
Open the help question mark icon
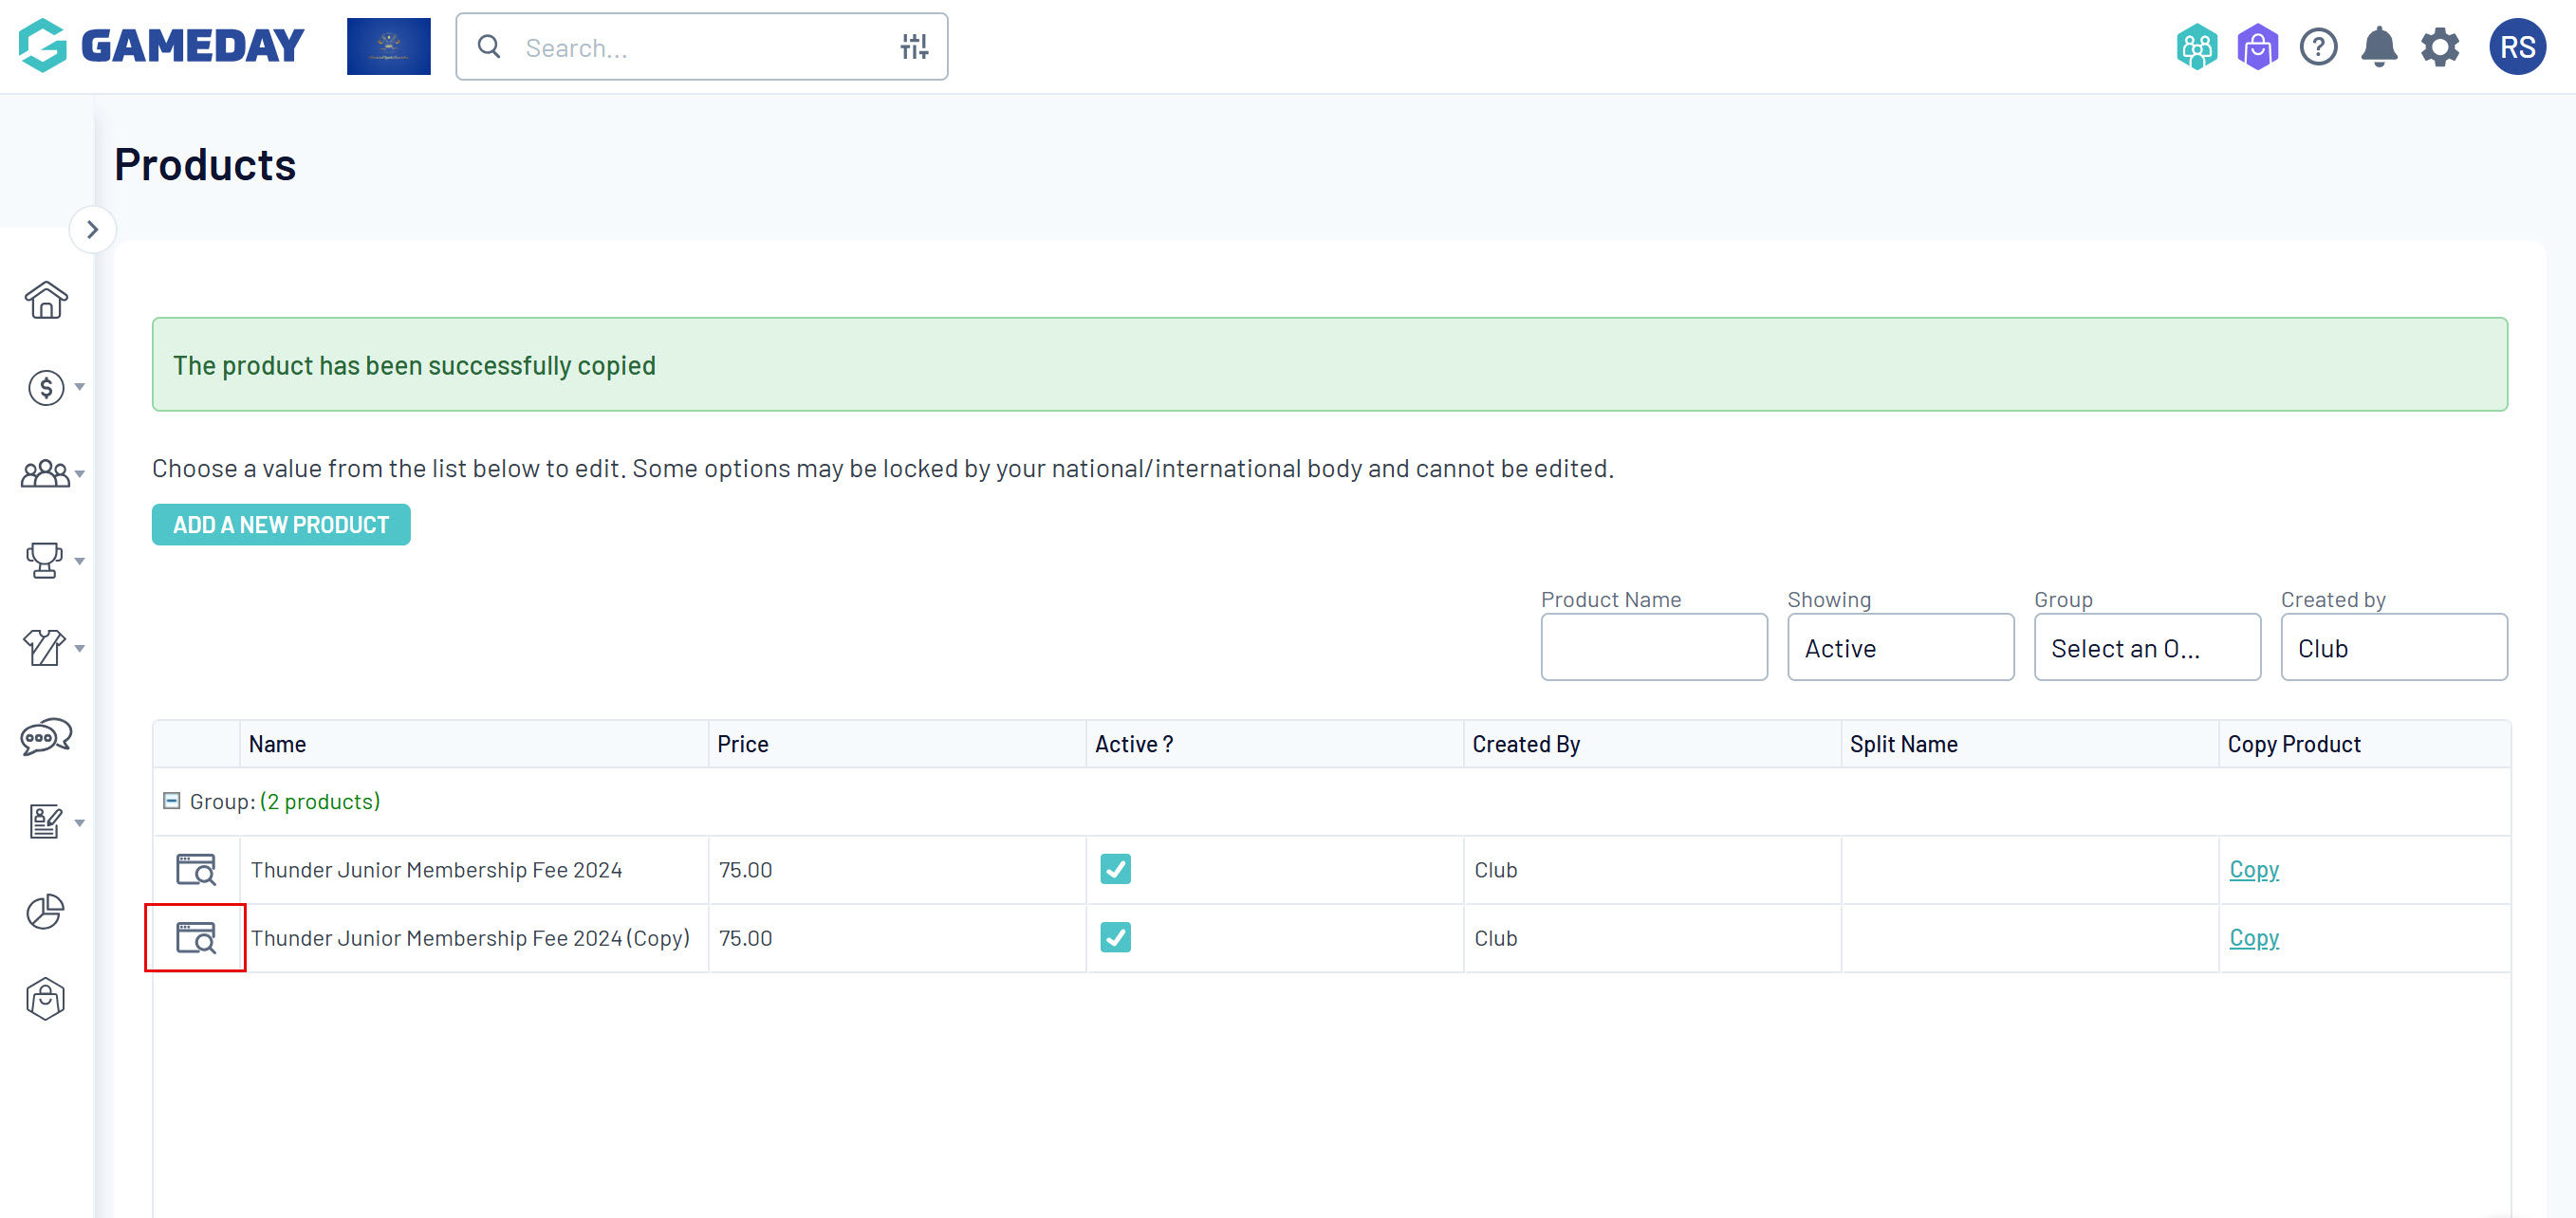(2318, 47)
